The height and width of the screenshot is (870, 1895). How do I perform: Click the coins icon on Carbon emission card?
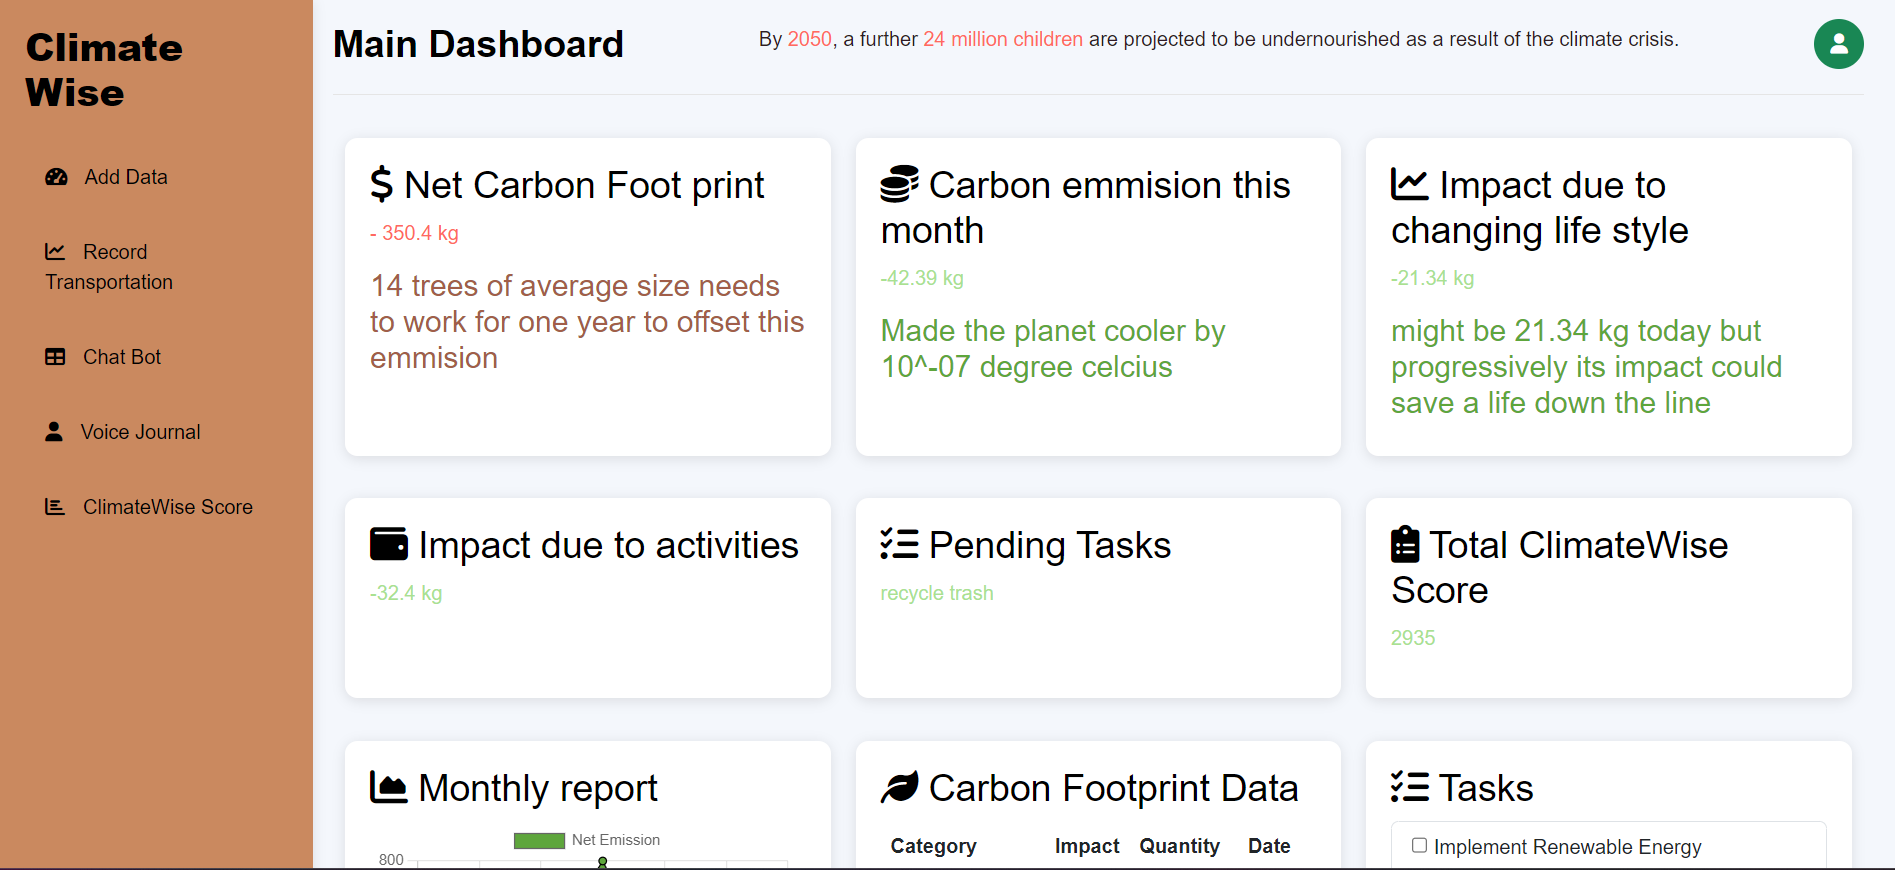point(899,185)
